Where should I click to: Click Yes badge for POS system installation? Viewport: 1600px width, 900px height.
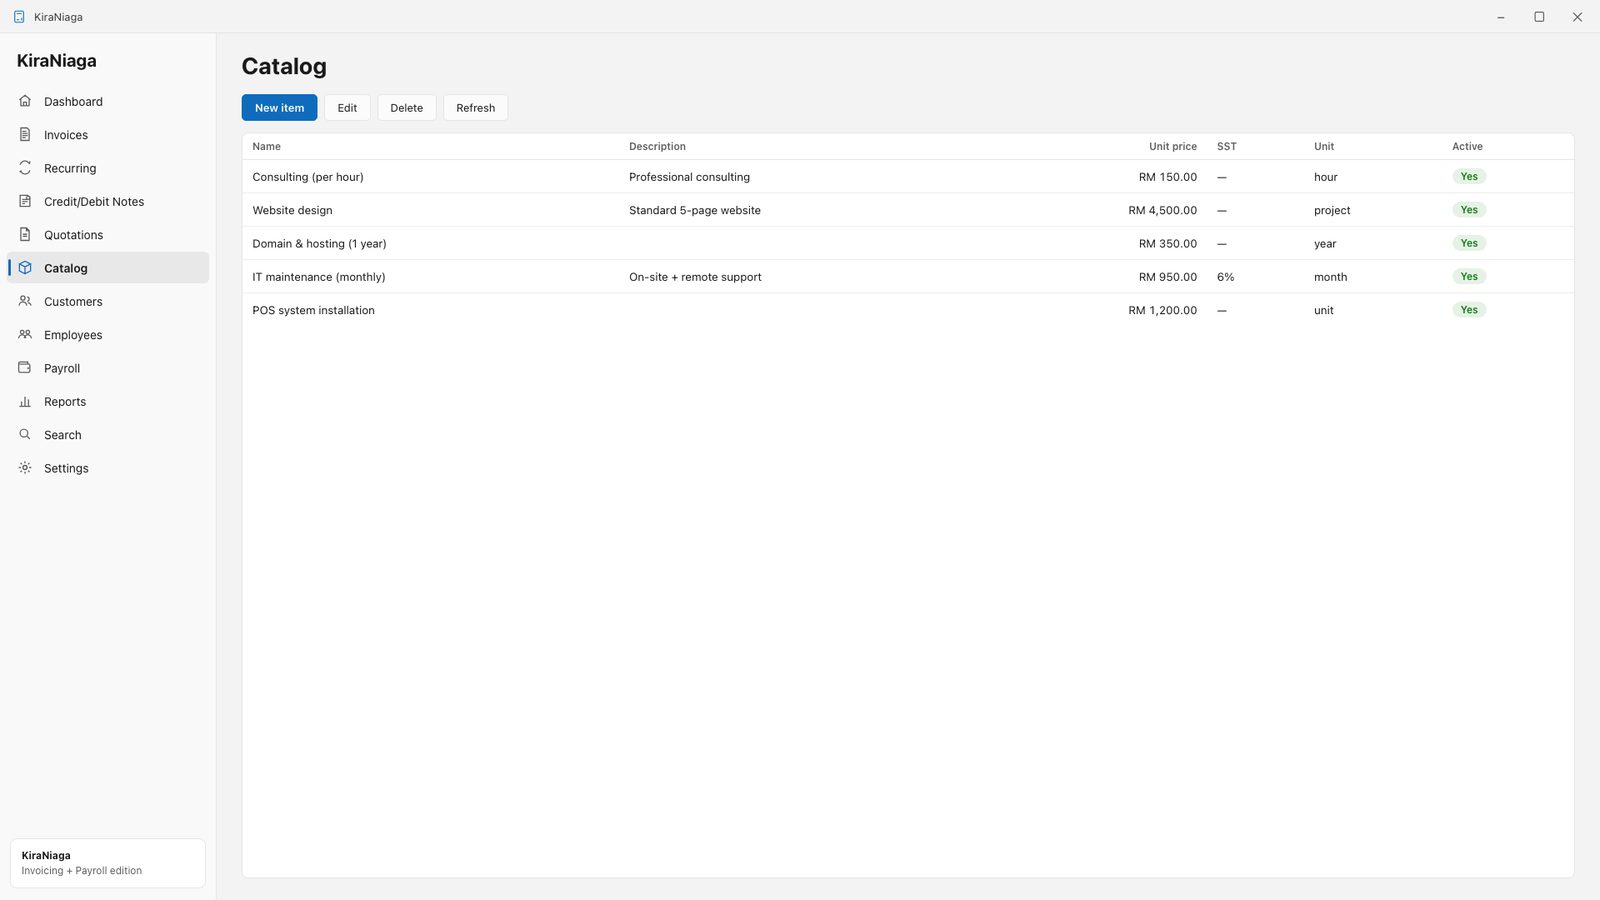pyautogui.click(x=1468, y=310)
